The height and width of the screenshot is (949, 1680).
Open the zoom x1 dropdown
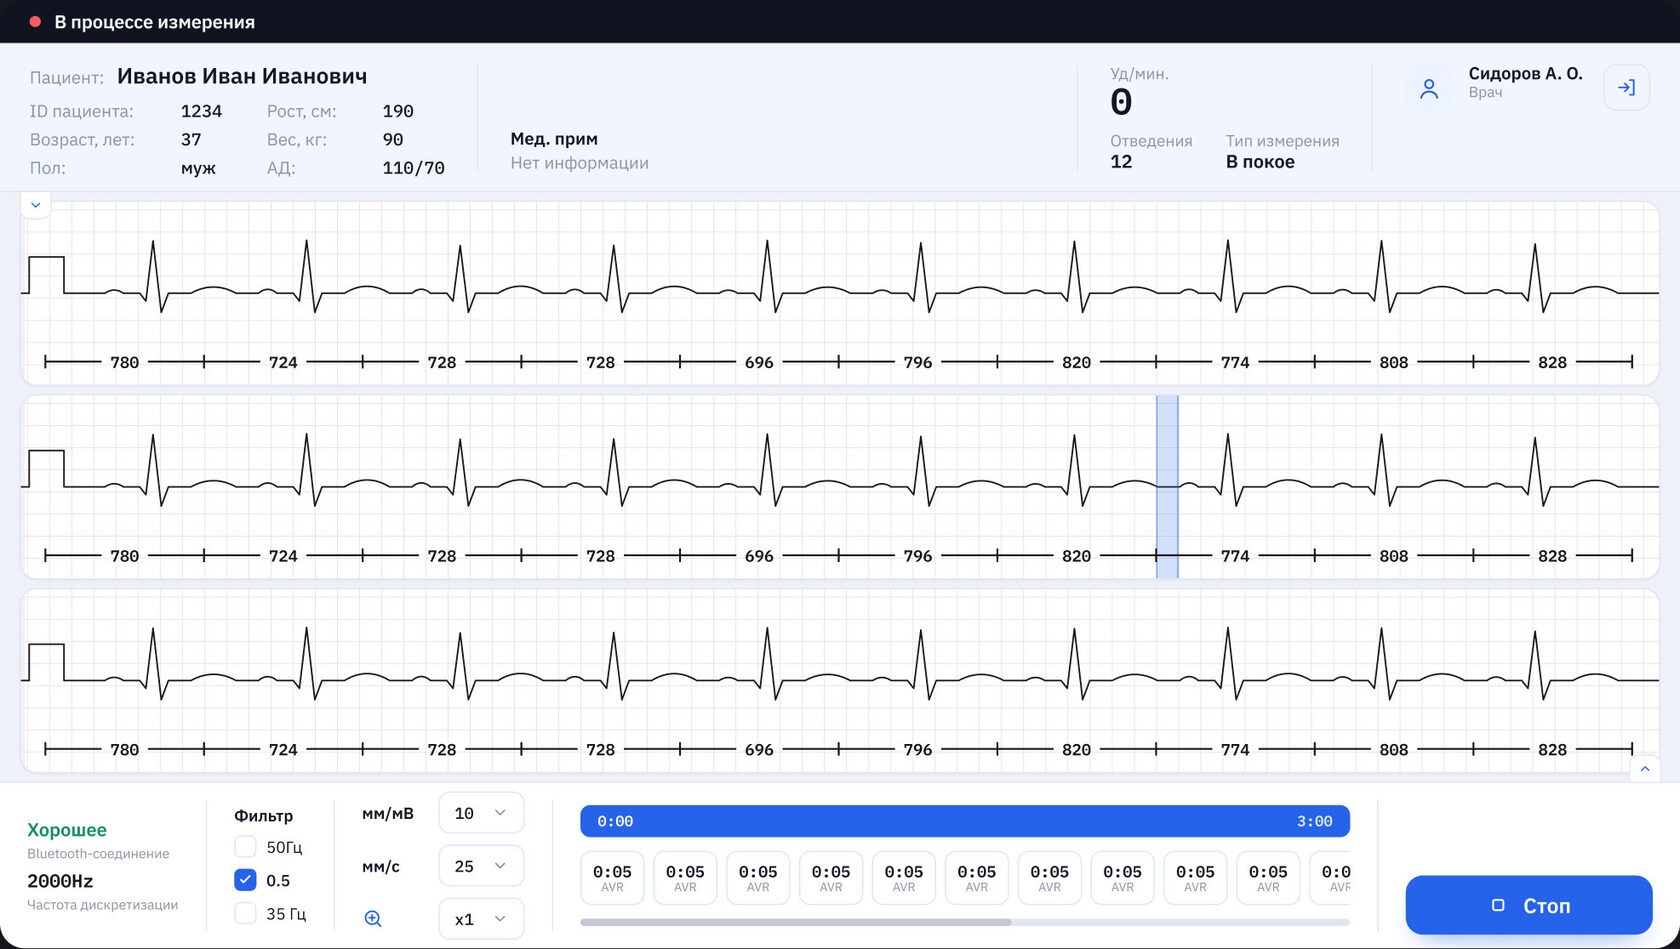pos(481,919)
